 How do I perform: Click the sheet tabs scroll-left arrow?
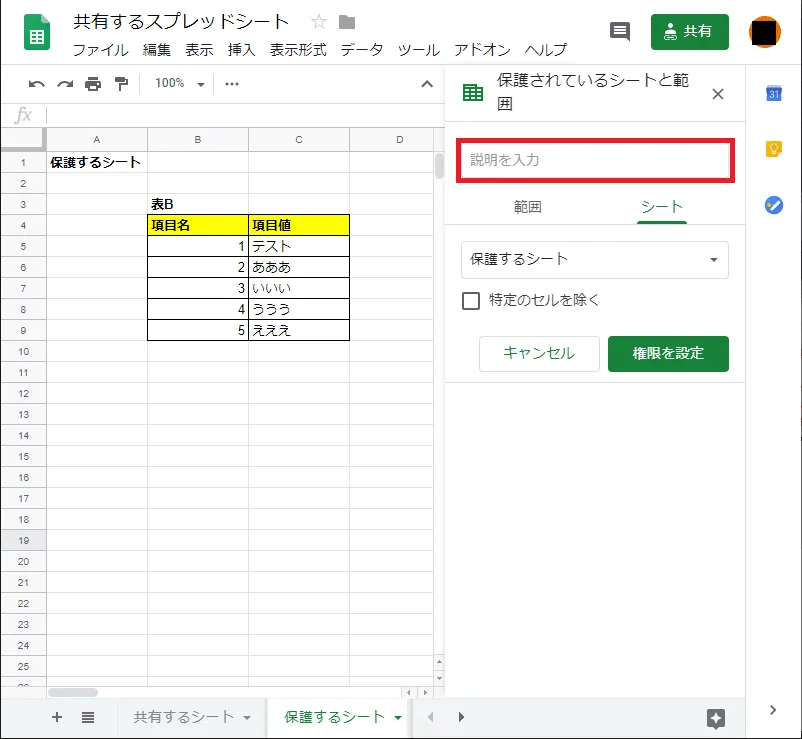431,717
